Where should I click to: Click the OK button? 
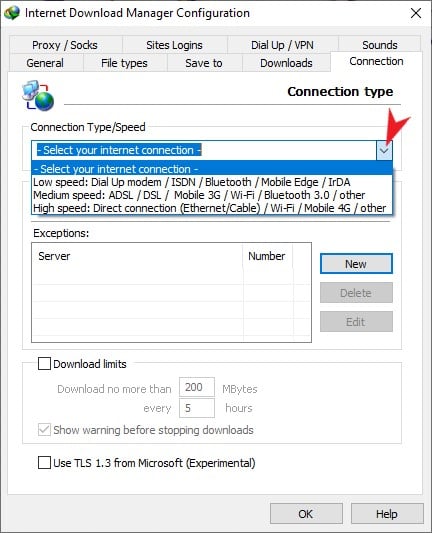click(306, 514)
